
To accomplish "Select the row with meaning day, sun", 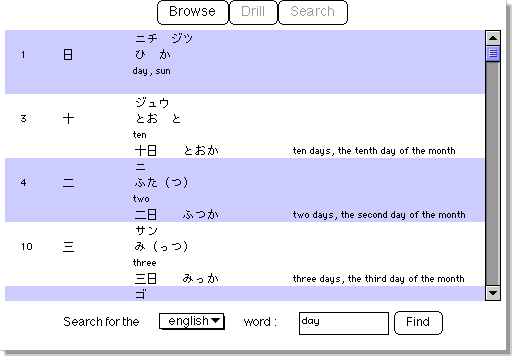I will pos(245,62).
